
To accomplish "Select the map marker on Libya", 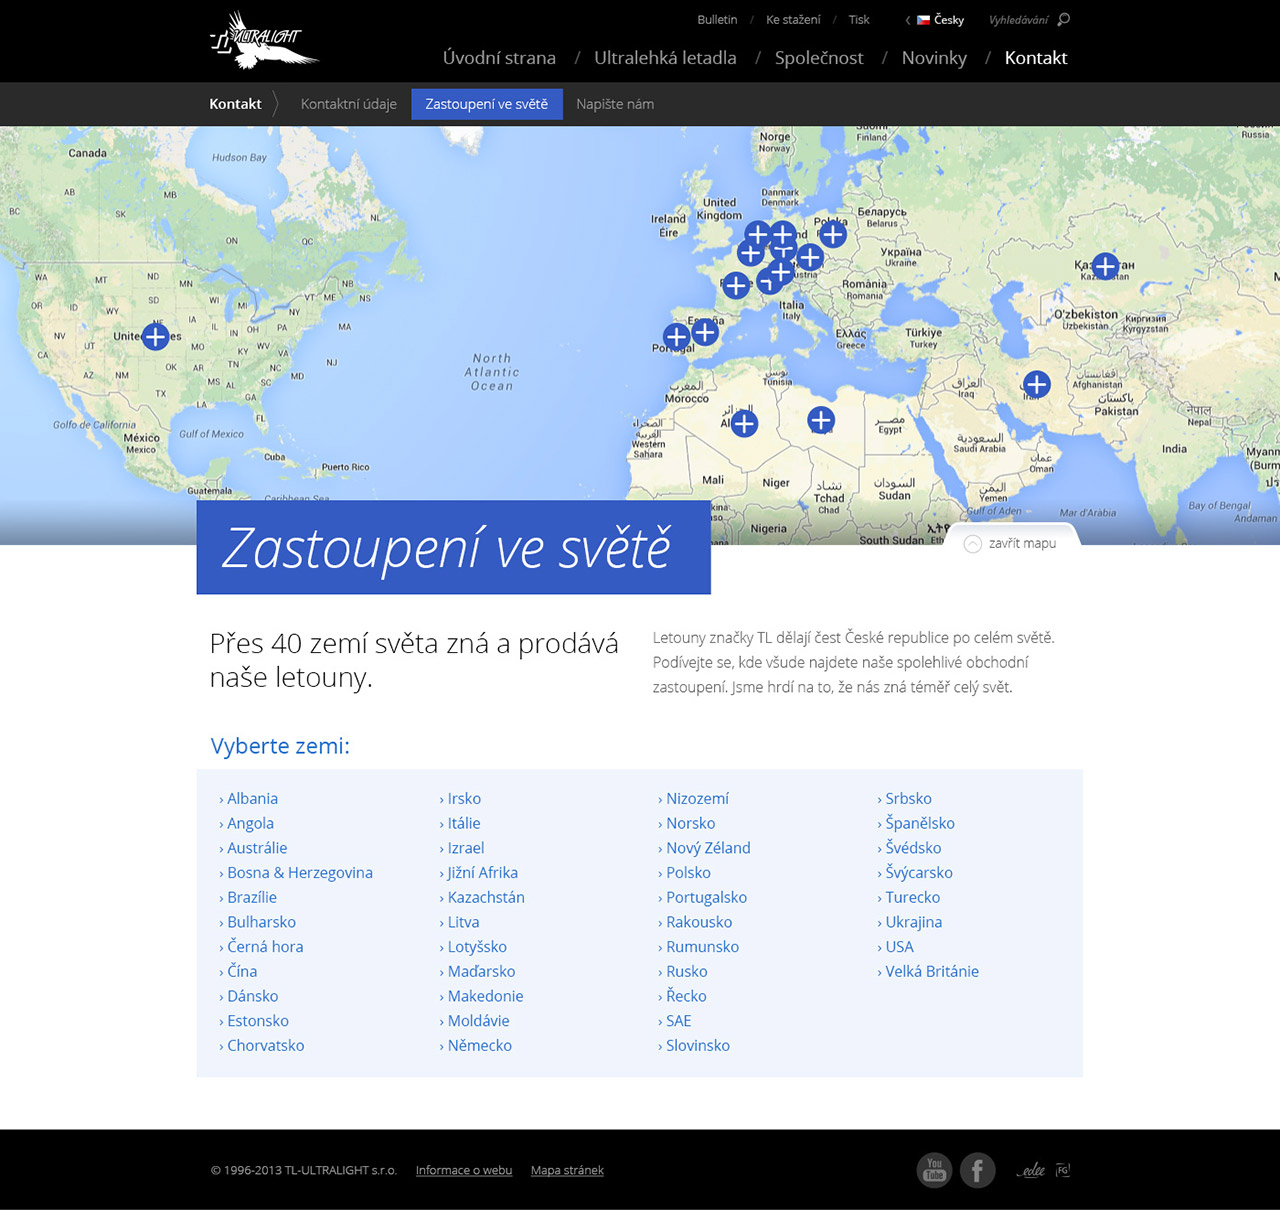I will click(821, 420).
